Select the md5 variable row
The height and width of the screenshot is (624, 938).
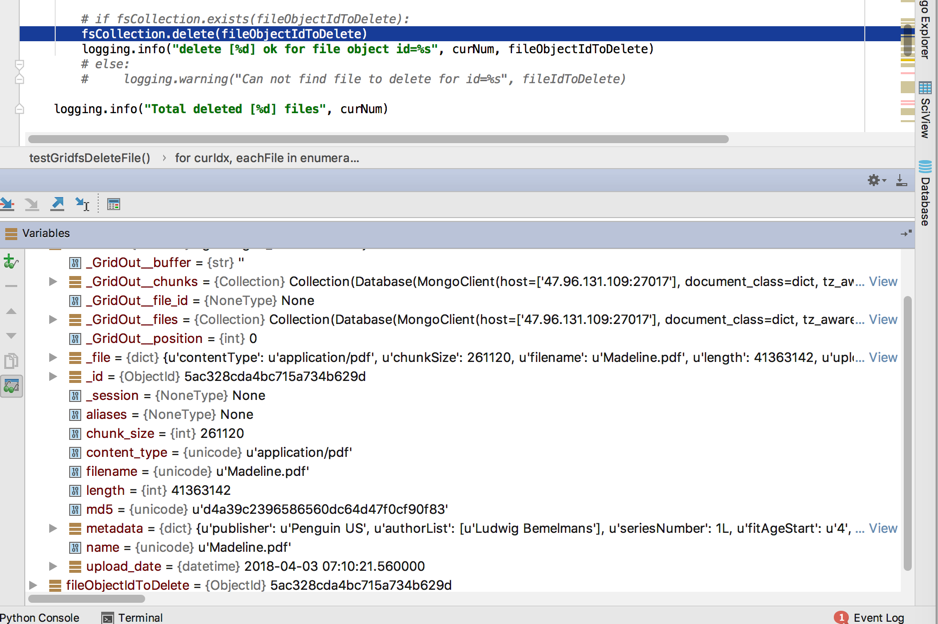pyautogui.click(x=464, y=509)
